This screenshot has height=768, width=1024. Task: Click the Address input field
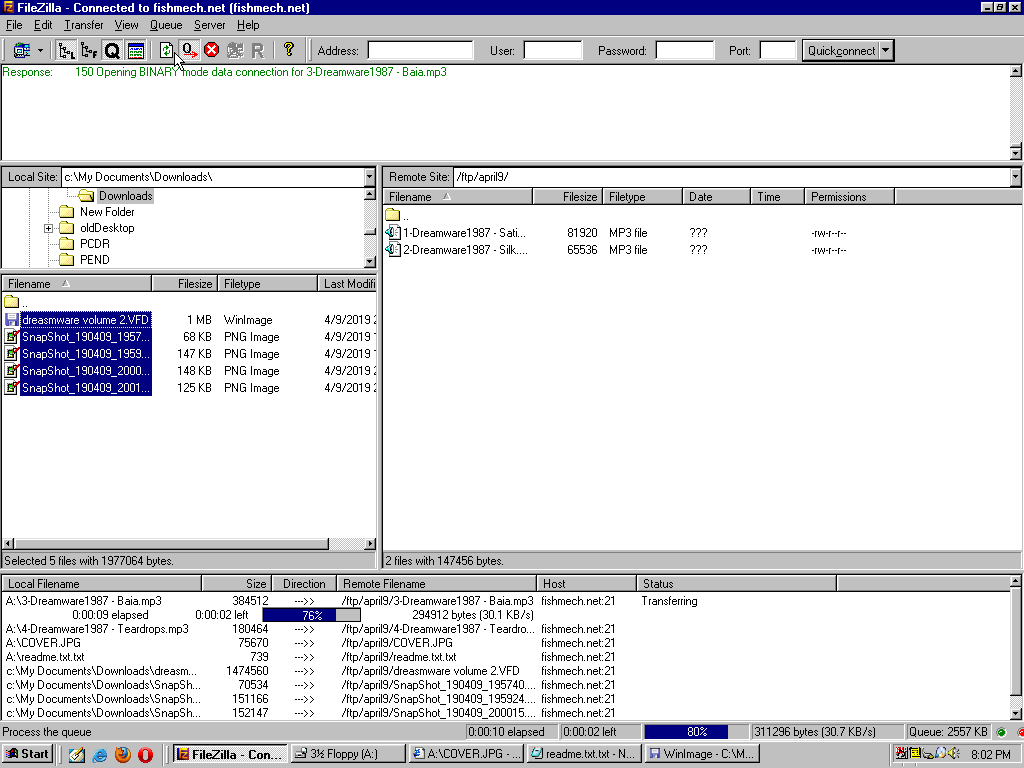(x=420, y=50)
